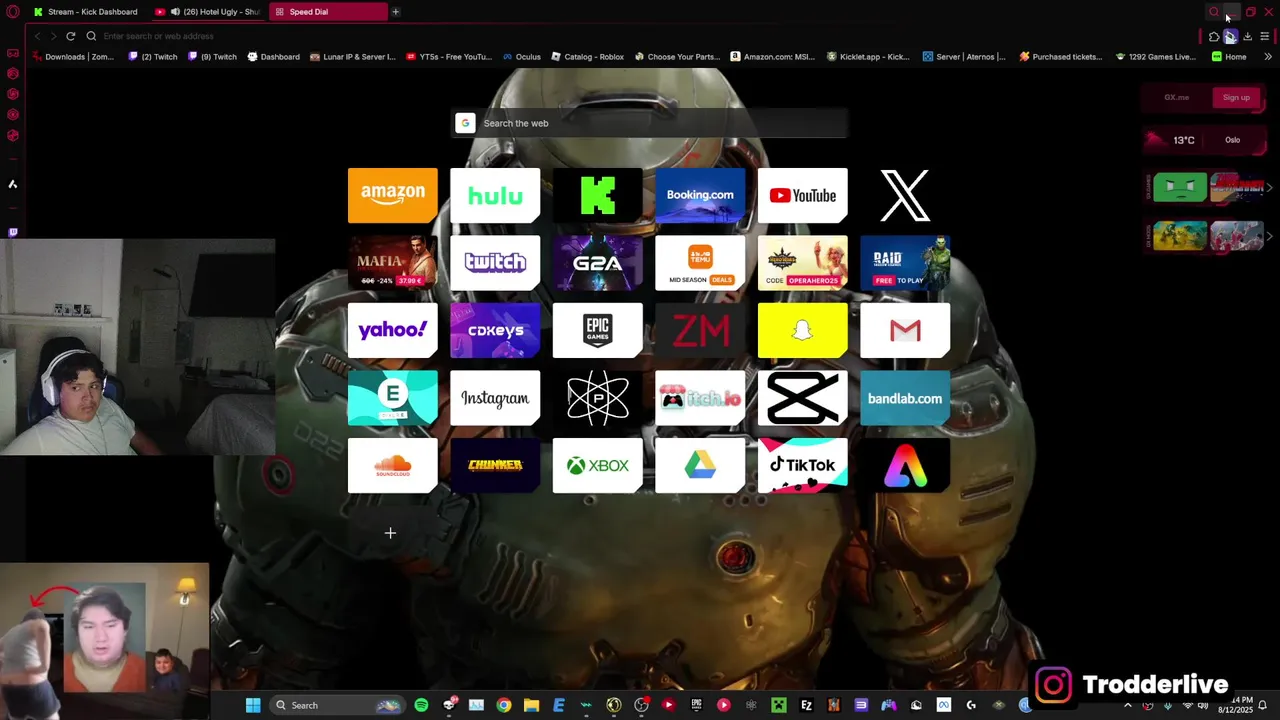Open a new tab with plus button
1280x720 pixels.
click(396, 12)
